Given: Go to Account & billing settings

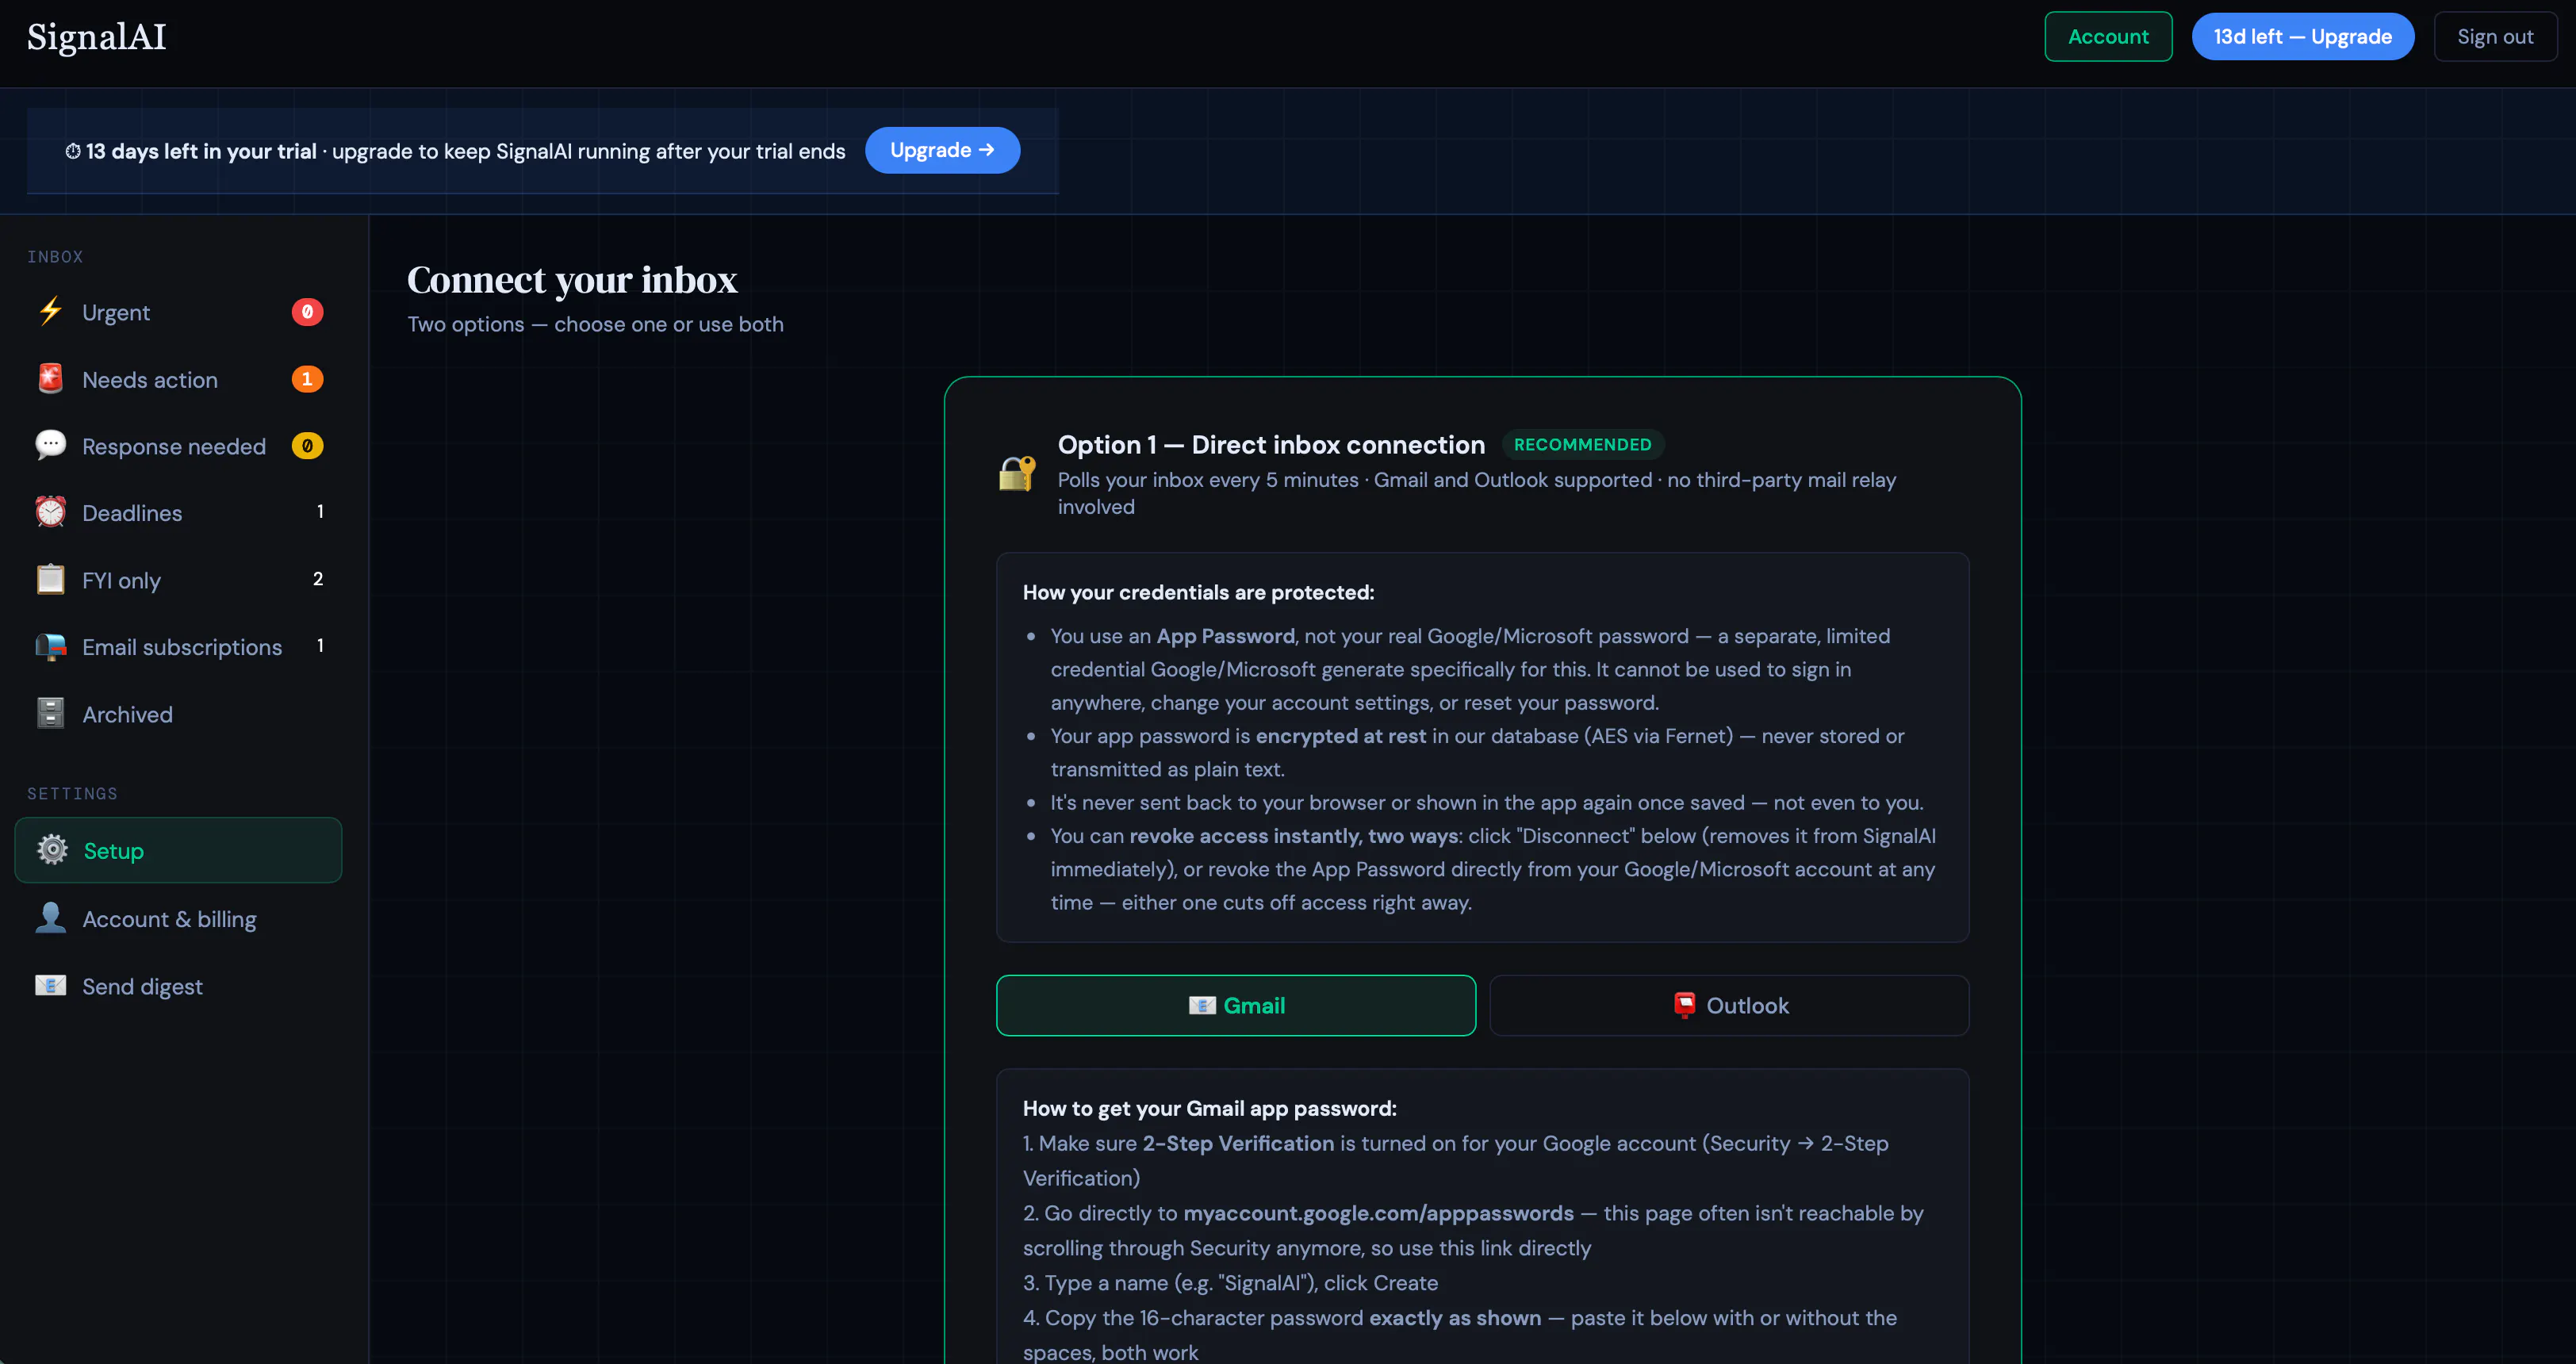Looking at the screenshot, I should click(x=179, y=919).
